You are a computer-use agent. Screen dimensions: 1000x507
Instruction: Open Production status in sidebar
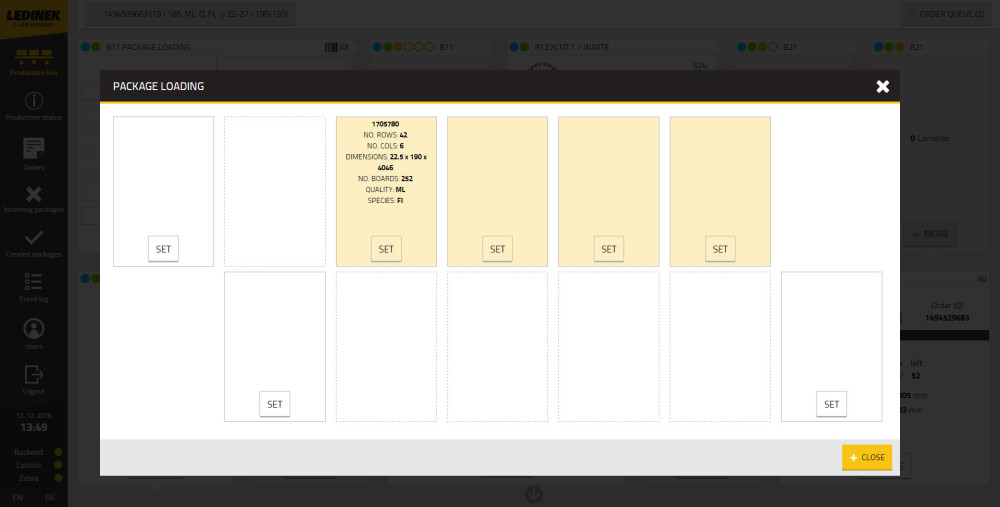tap(34, 102)
